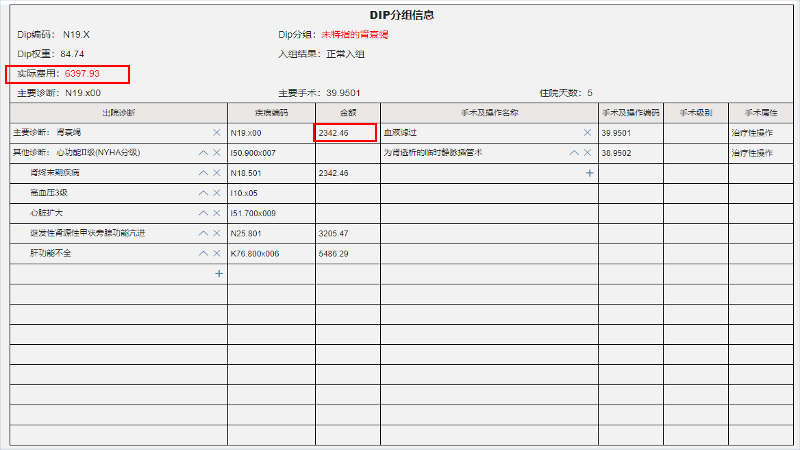Move 高血压3级 diagnosis up with arrow

pos(203,193)
